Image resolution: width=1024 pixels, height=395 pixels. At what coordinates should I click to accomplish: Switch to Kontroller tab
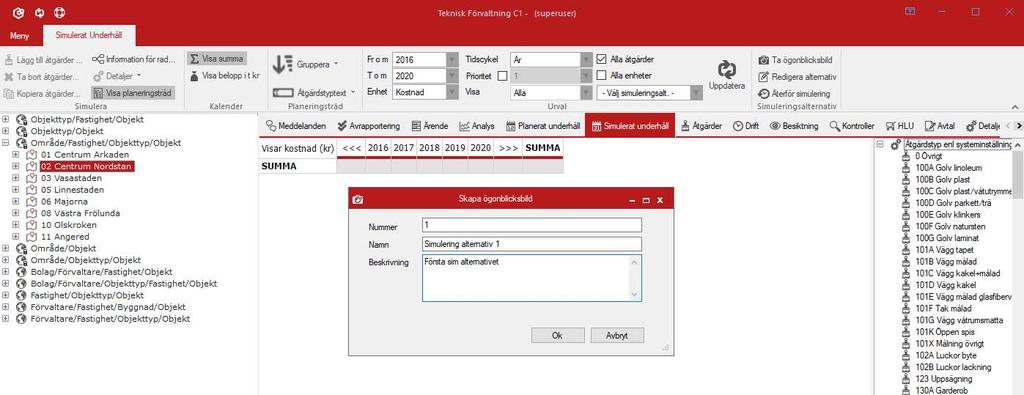pos(852,126)
